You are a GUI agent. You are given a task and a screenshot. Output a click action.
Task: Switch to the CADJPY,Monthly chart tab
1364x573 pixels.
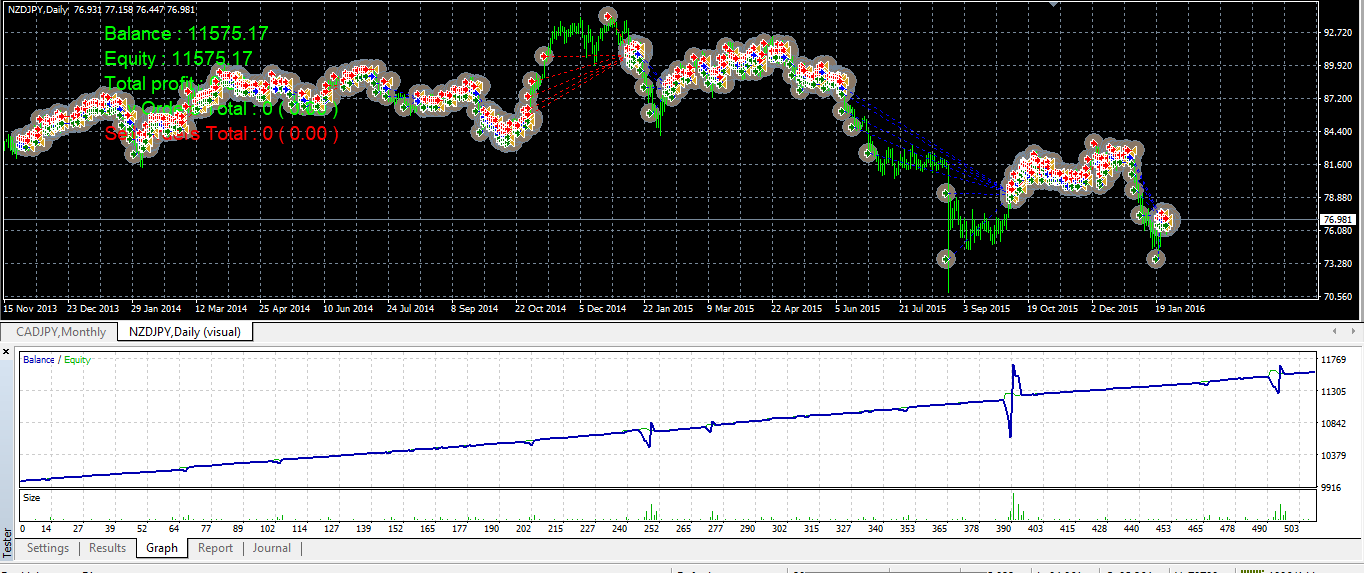point(61,331)
